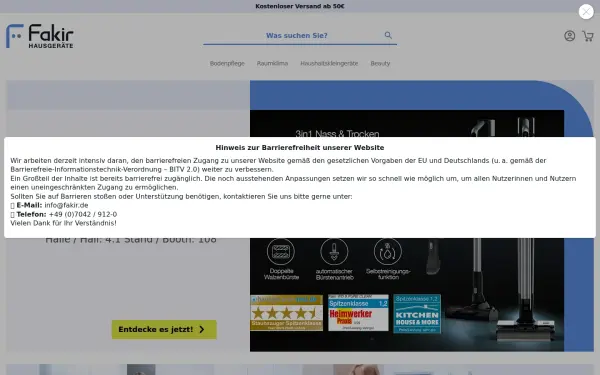Image resolution: width=600 pixels, height=375 pixels.
Task: Click the info@fakir.de email address
Action: pyautogui.click(x=66, y=205)
